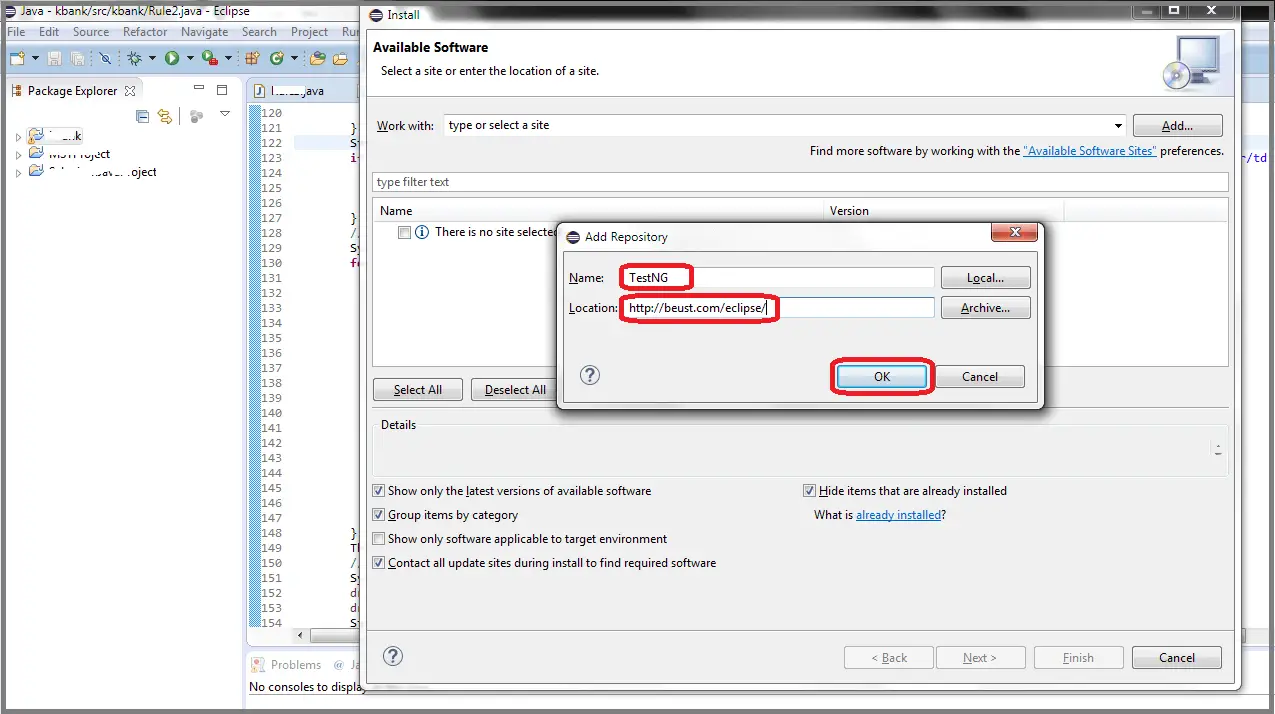The image size is (1275, 714).
Task: Click OK in Add Repository dialog
Action: [881, 377]
